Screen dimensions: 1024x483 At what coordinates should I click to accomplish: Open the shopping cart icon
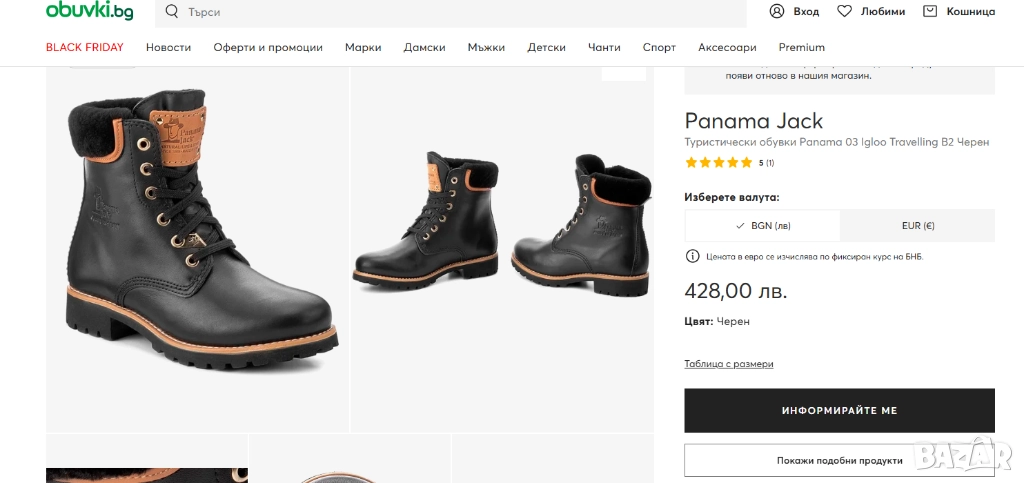[x=930, y=12]
